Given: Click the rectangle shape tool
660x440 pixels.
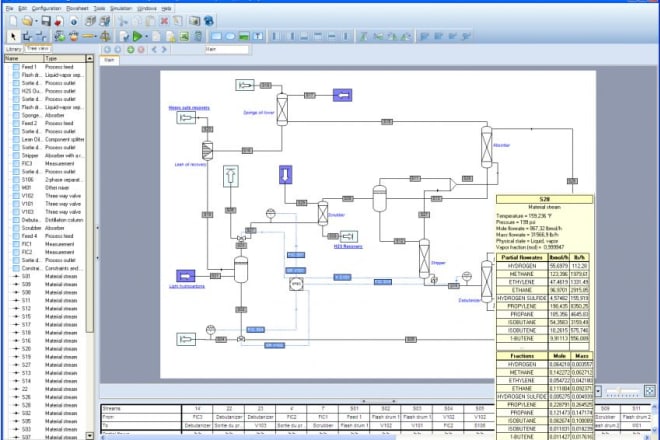Looking at the screenshot, I should (216, 37).
